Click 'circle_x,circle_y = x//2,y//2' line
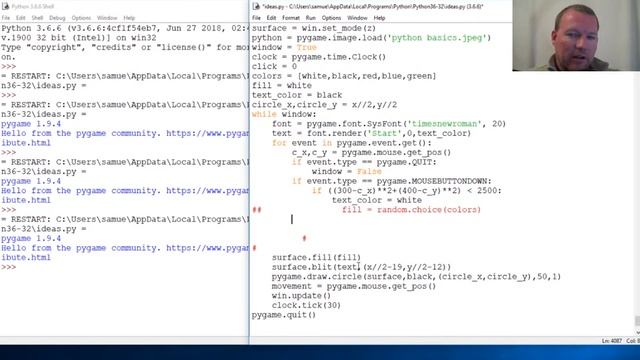 (324, 105)
